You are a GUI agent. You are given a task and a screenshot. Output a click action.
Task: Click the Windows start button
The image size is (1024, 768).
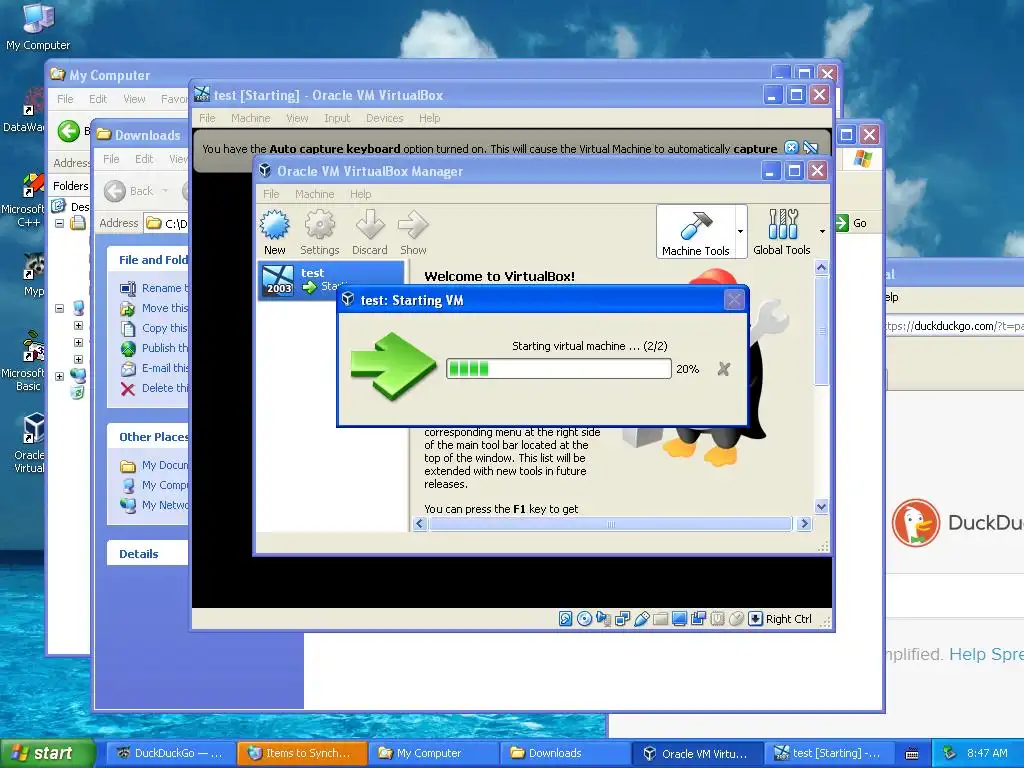46,753
